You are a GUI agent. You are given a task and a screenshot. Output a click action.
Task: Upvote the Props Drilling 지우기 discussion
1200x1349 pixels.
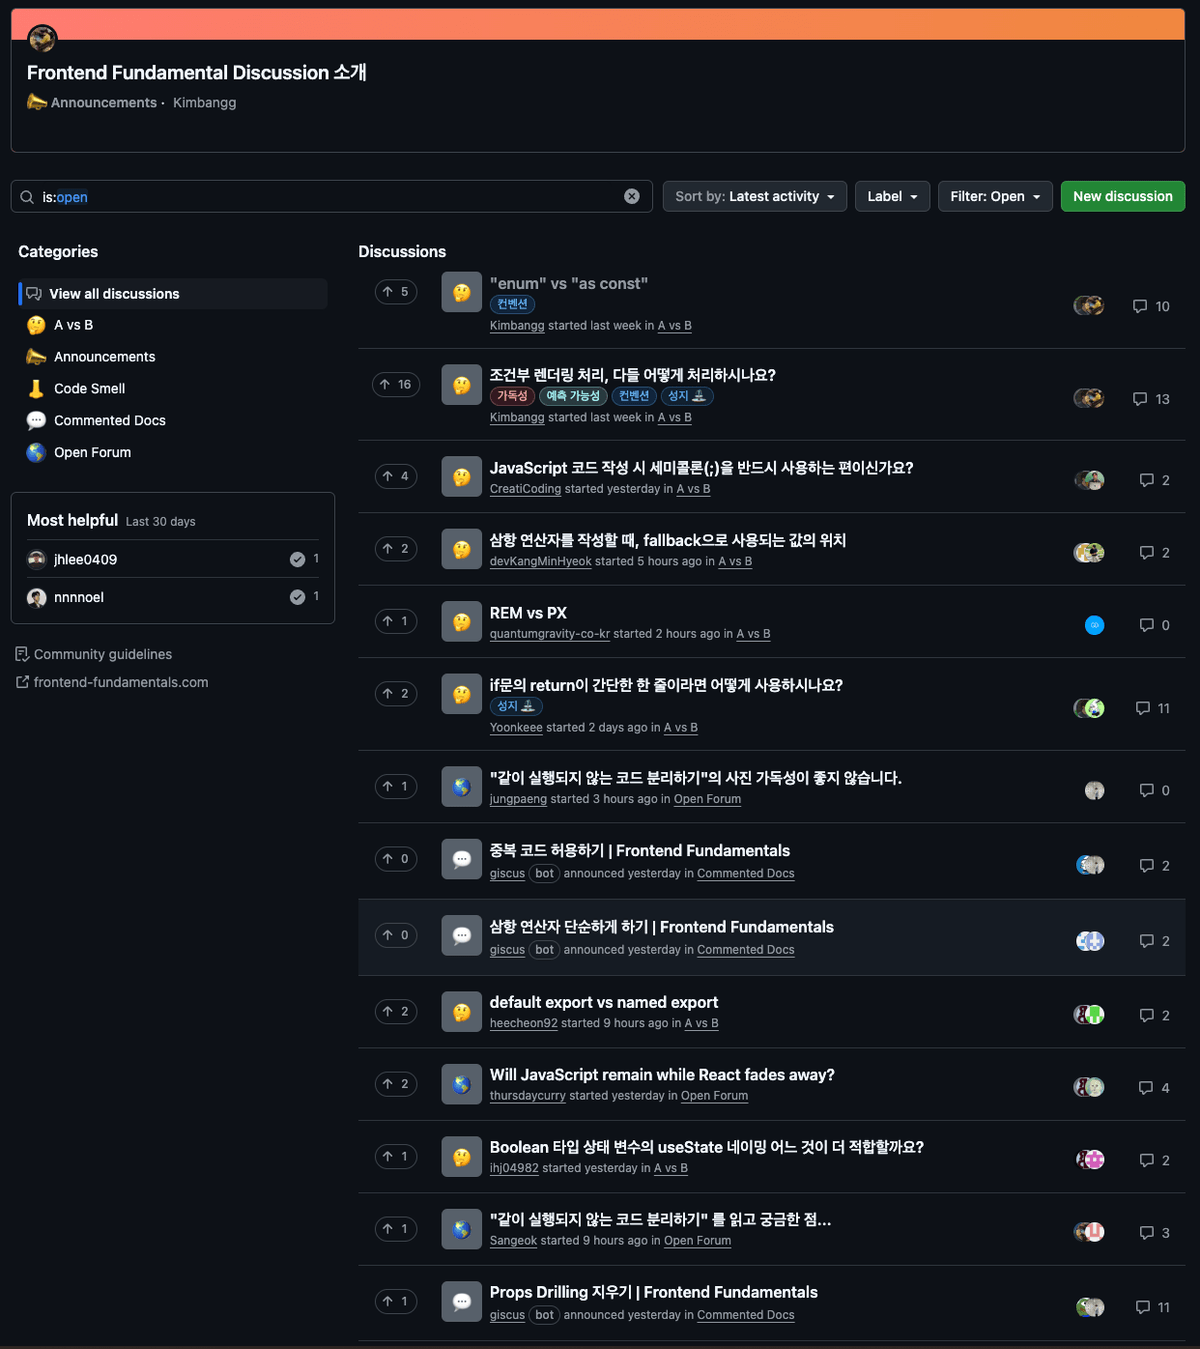tap(395, 1301)
